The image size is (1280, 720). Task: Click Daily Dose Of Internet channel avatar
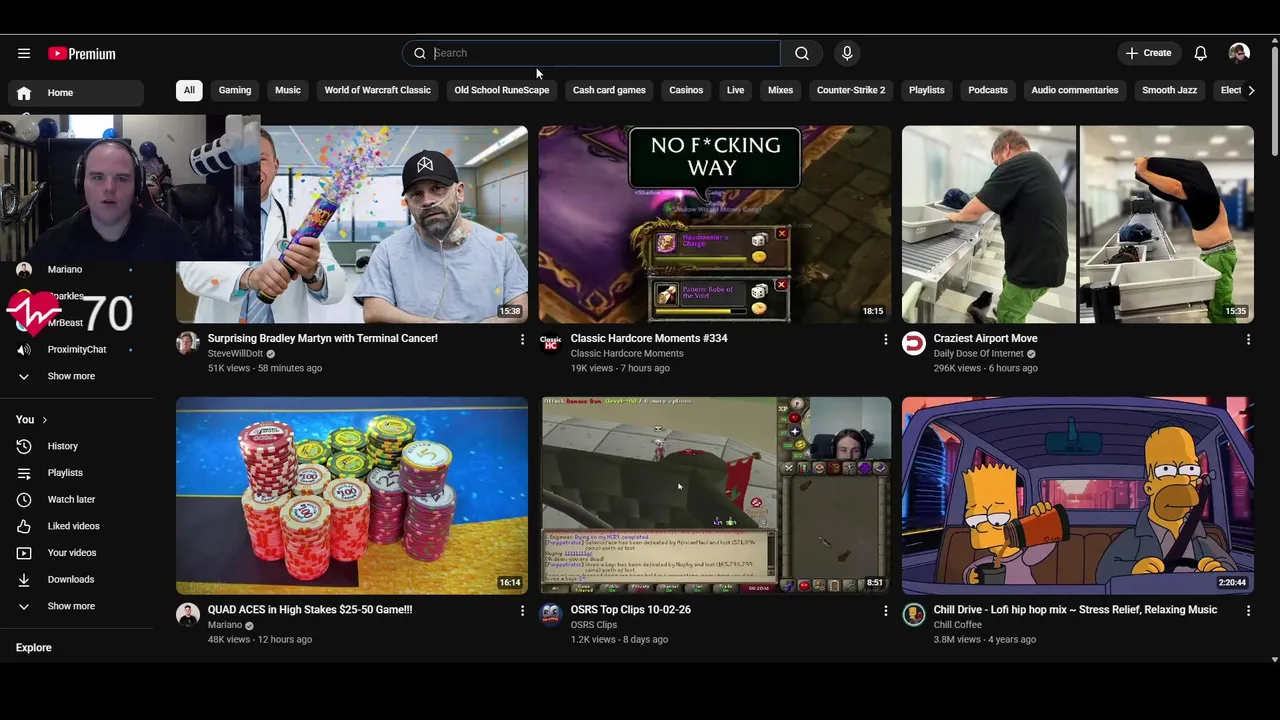pos(914,344)
